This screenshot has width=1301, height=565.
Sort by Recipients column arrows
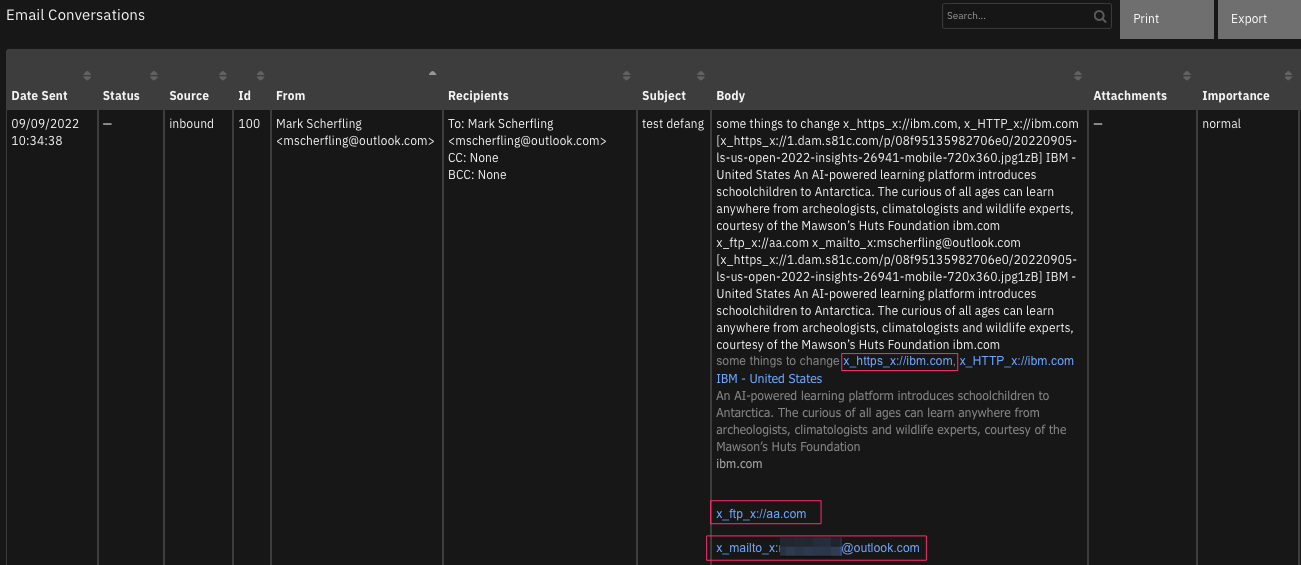(627, 76)
